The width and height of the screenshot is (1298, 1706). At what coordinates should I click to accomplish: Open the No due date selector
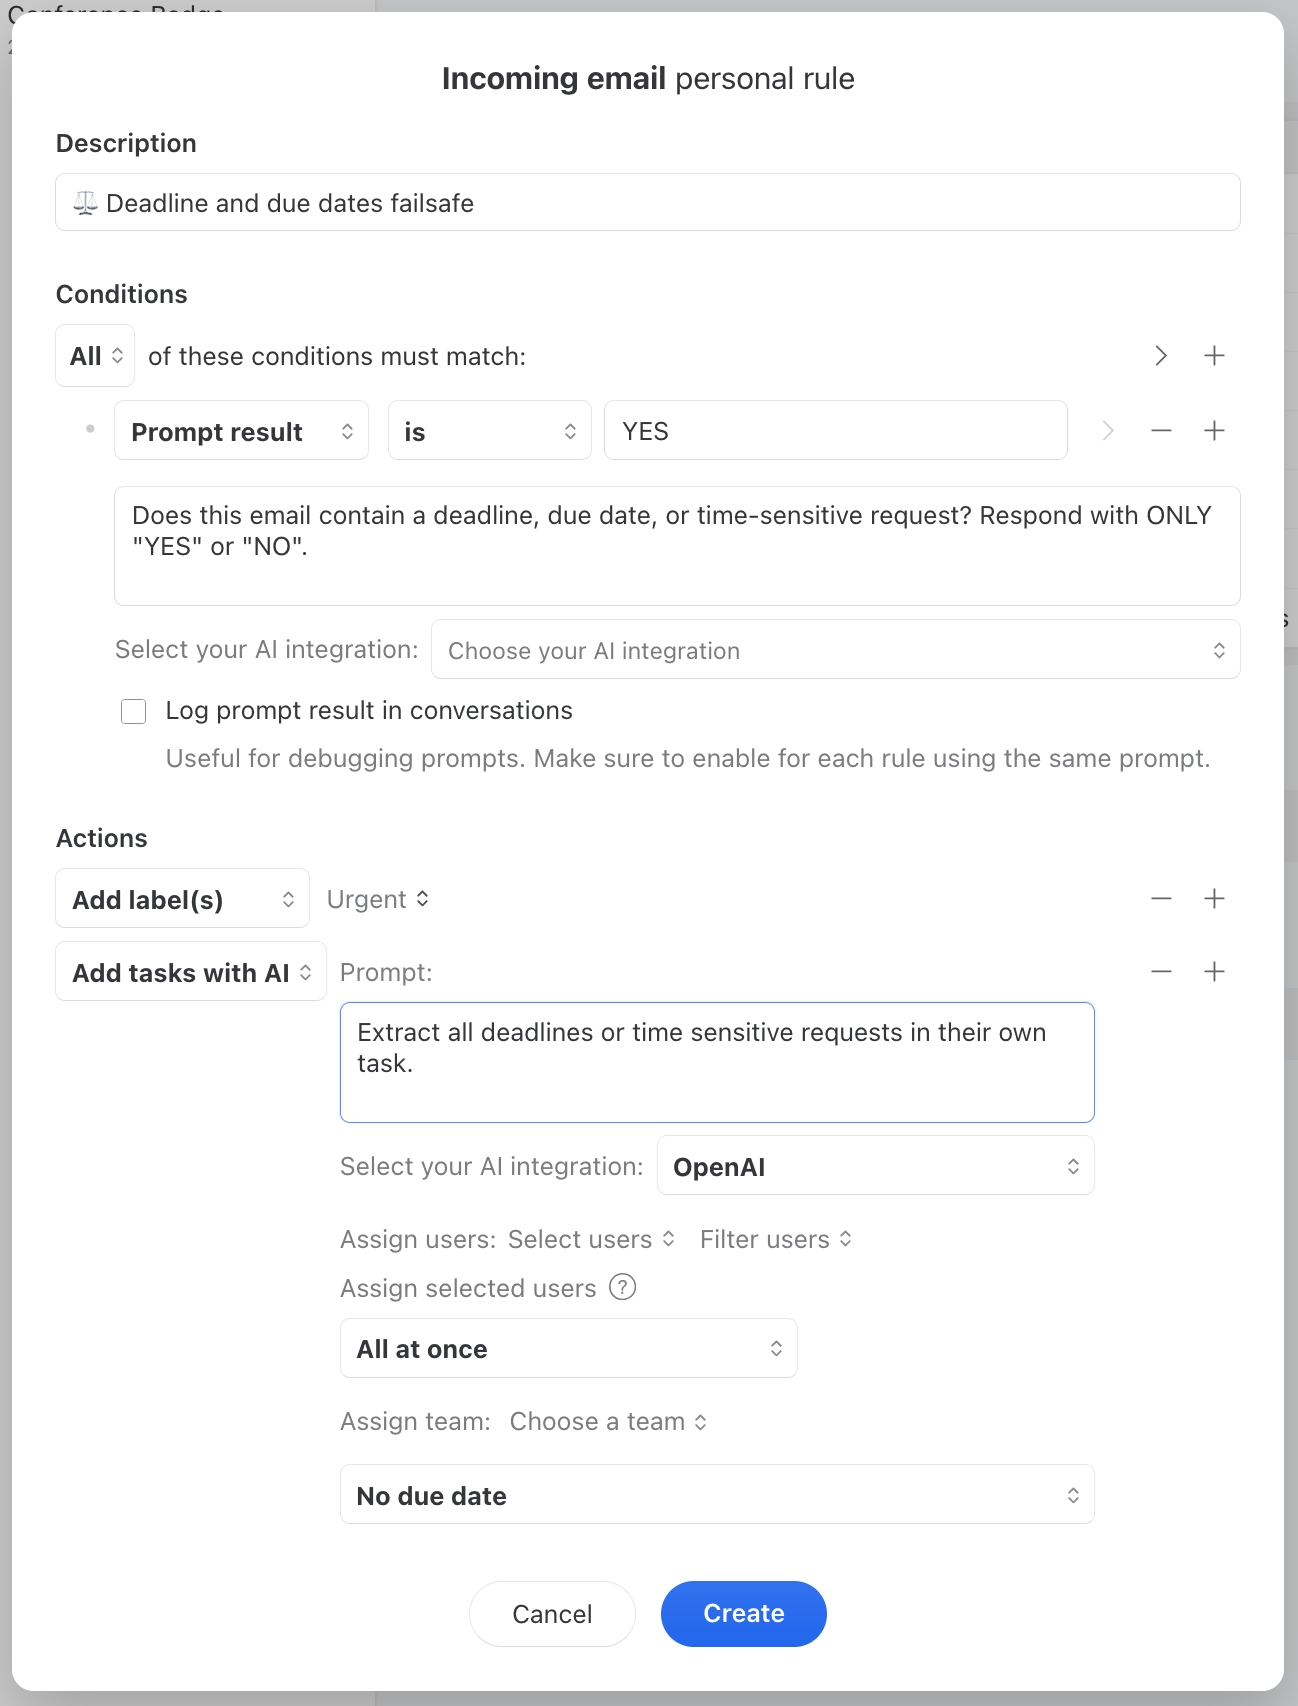tap(717, 1495)
